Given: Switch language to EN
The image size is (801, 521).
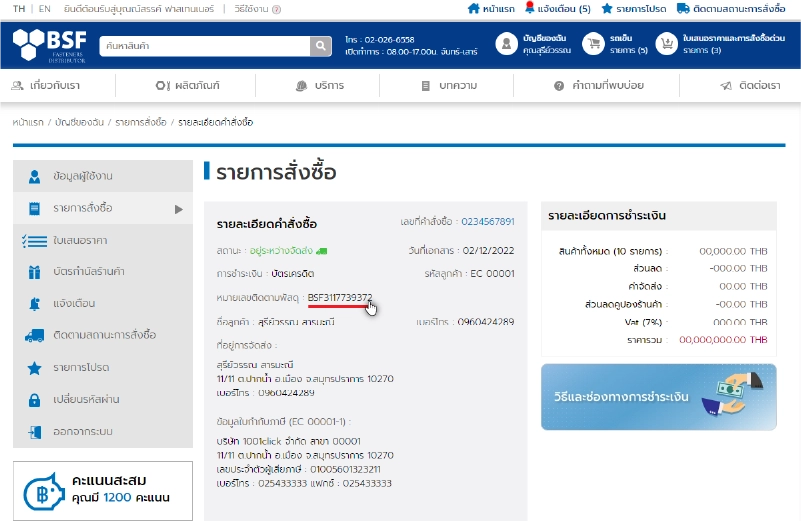Looking at the screenshot, I should click(x=45, y=9).
